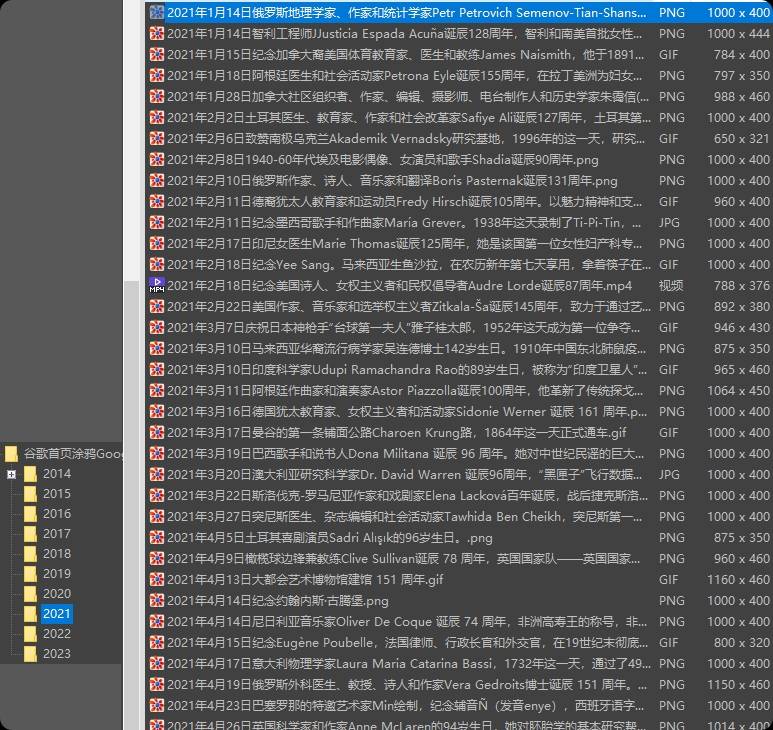Click the file icon next to Boris Pasternak PNG
773x730 pixels.
pos(156,181)
